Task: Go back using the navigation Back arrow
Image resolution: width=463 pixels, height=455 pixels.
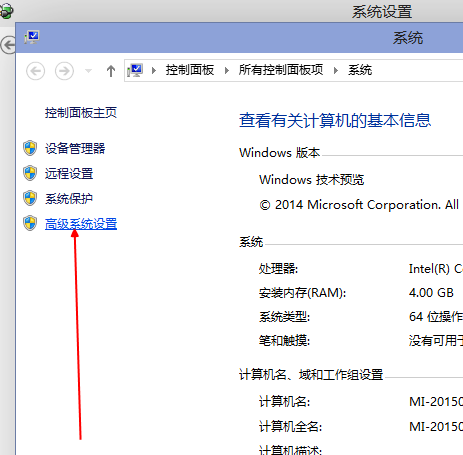Action: [x=35, y=71]
